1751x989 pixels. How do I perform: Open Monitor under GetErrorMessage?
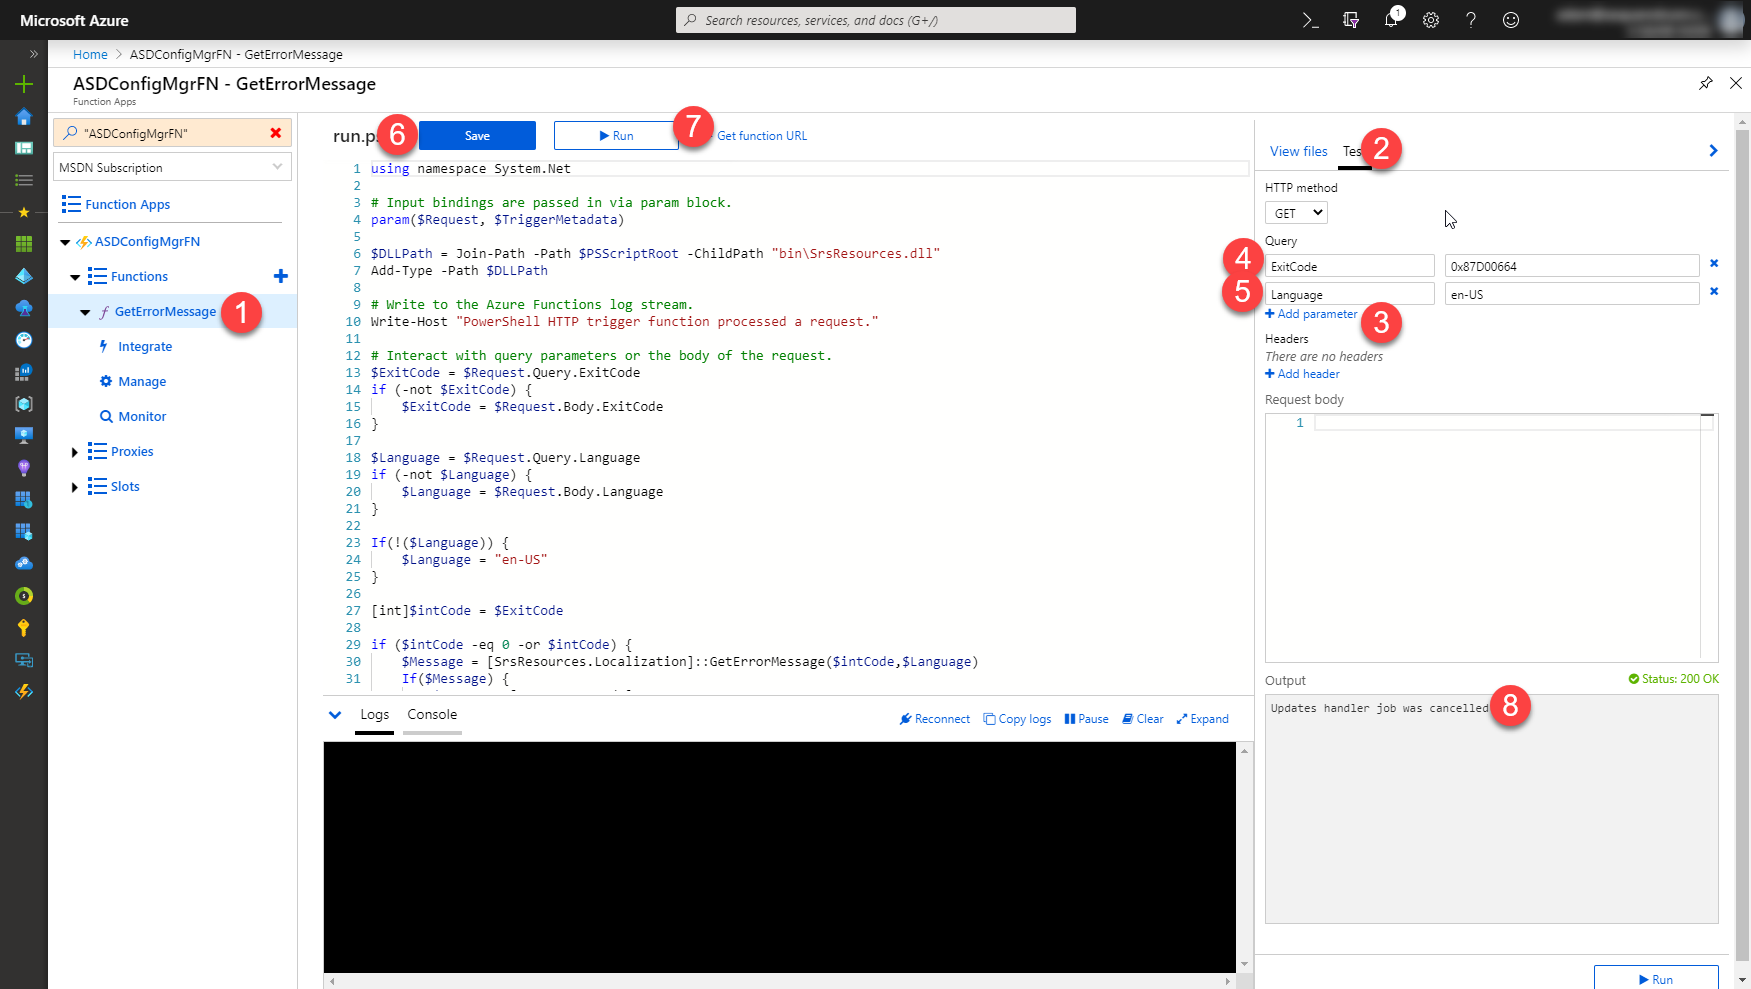[x=142, y=416]
